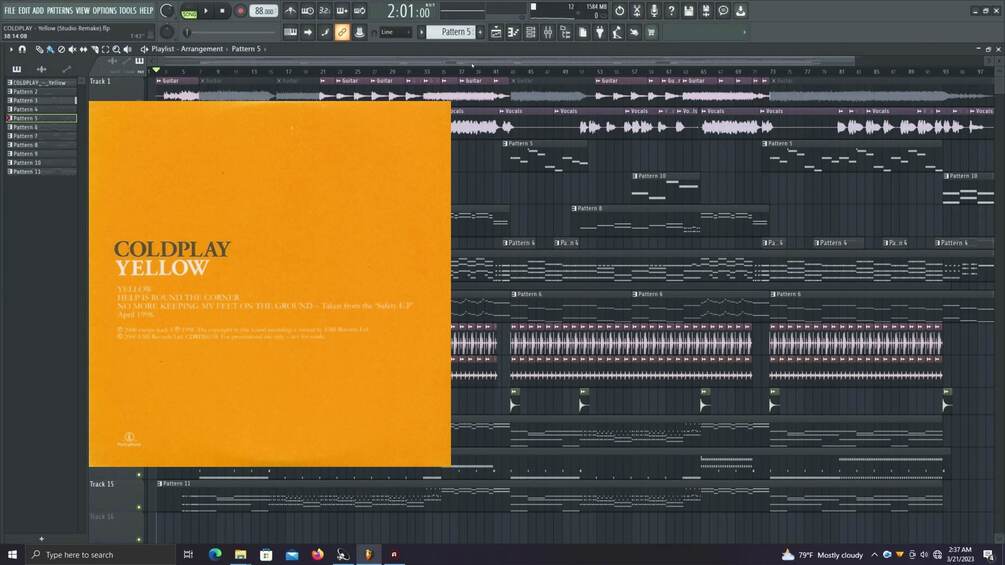
Task: Select Pattern 10 in the picker list
Action: pyautogui.click(x=41, y=163)
